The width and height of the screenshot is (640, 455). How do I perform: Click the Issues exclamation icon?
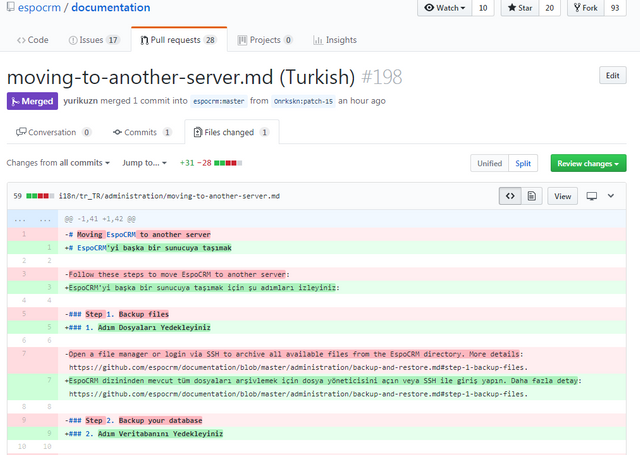(x=73, y=40)
